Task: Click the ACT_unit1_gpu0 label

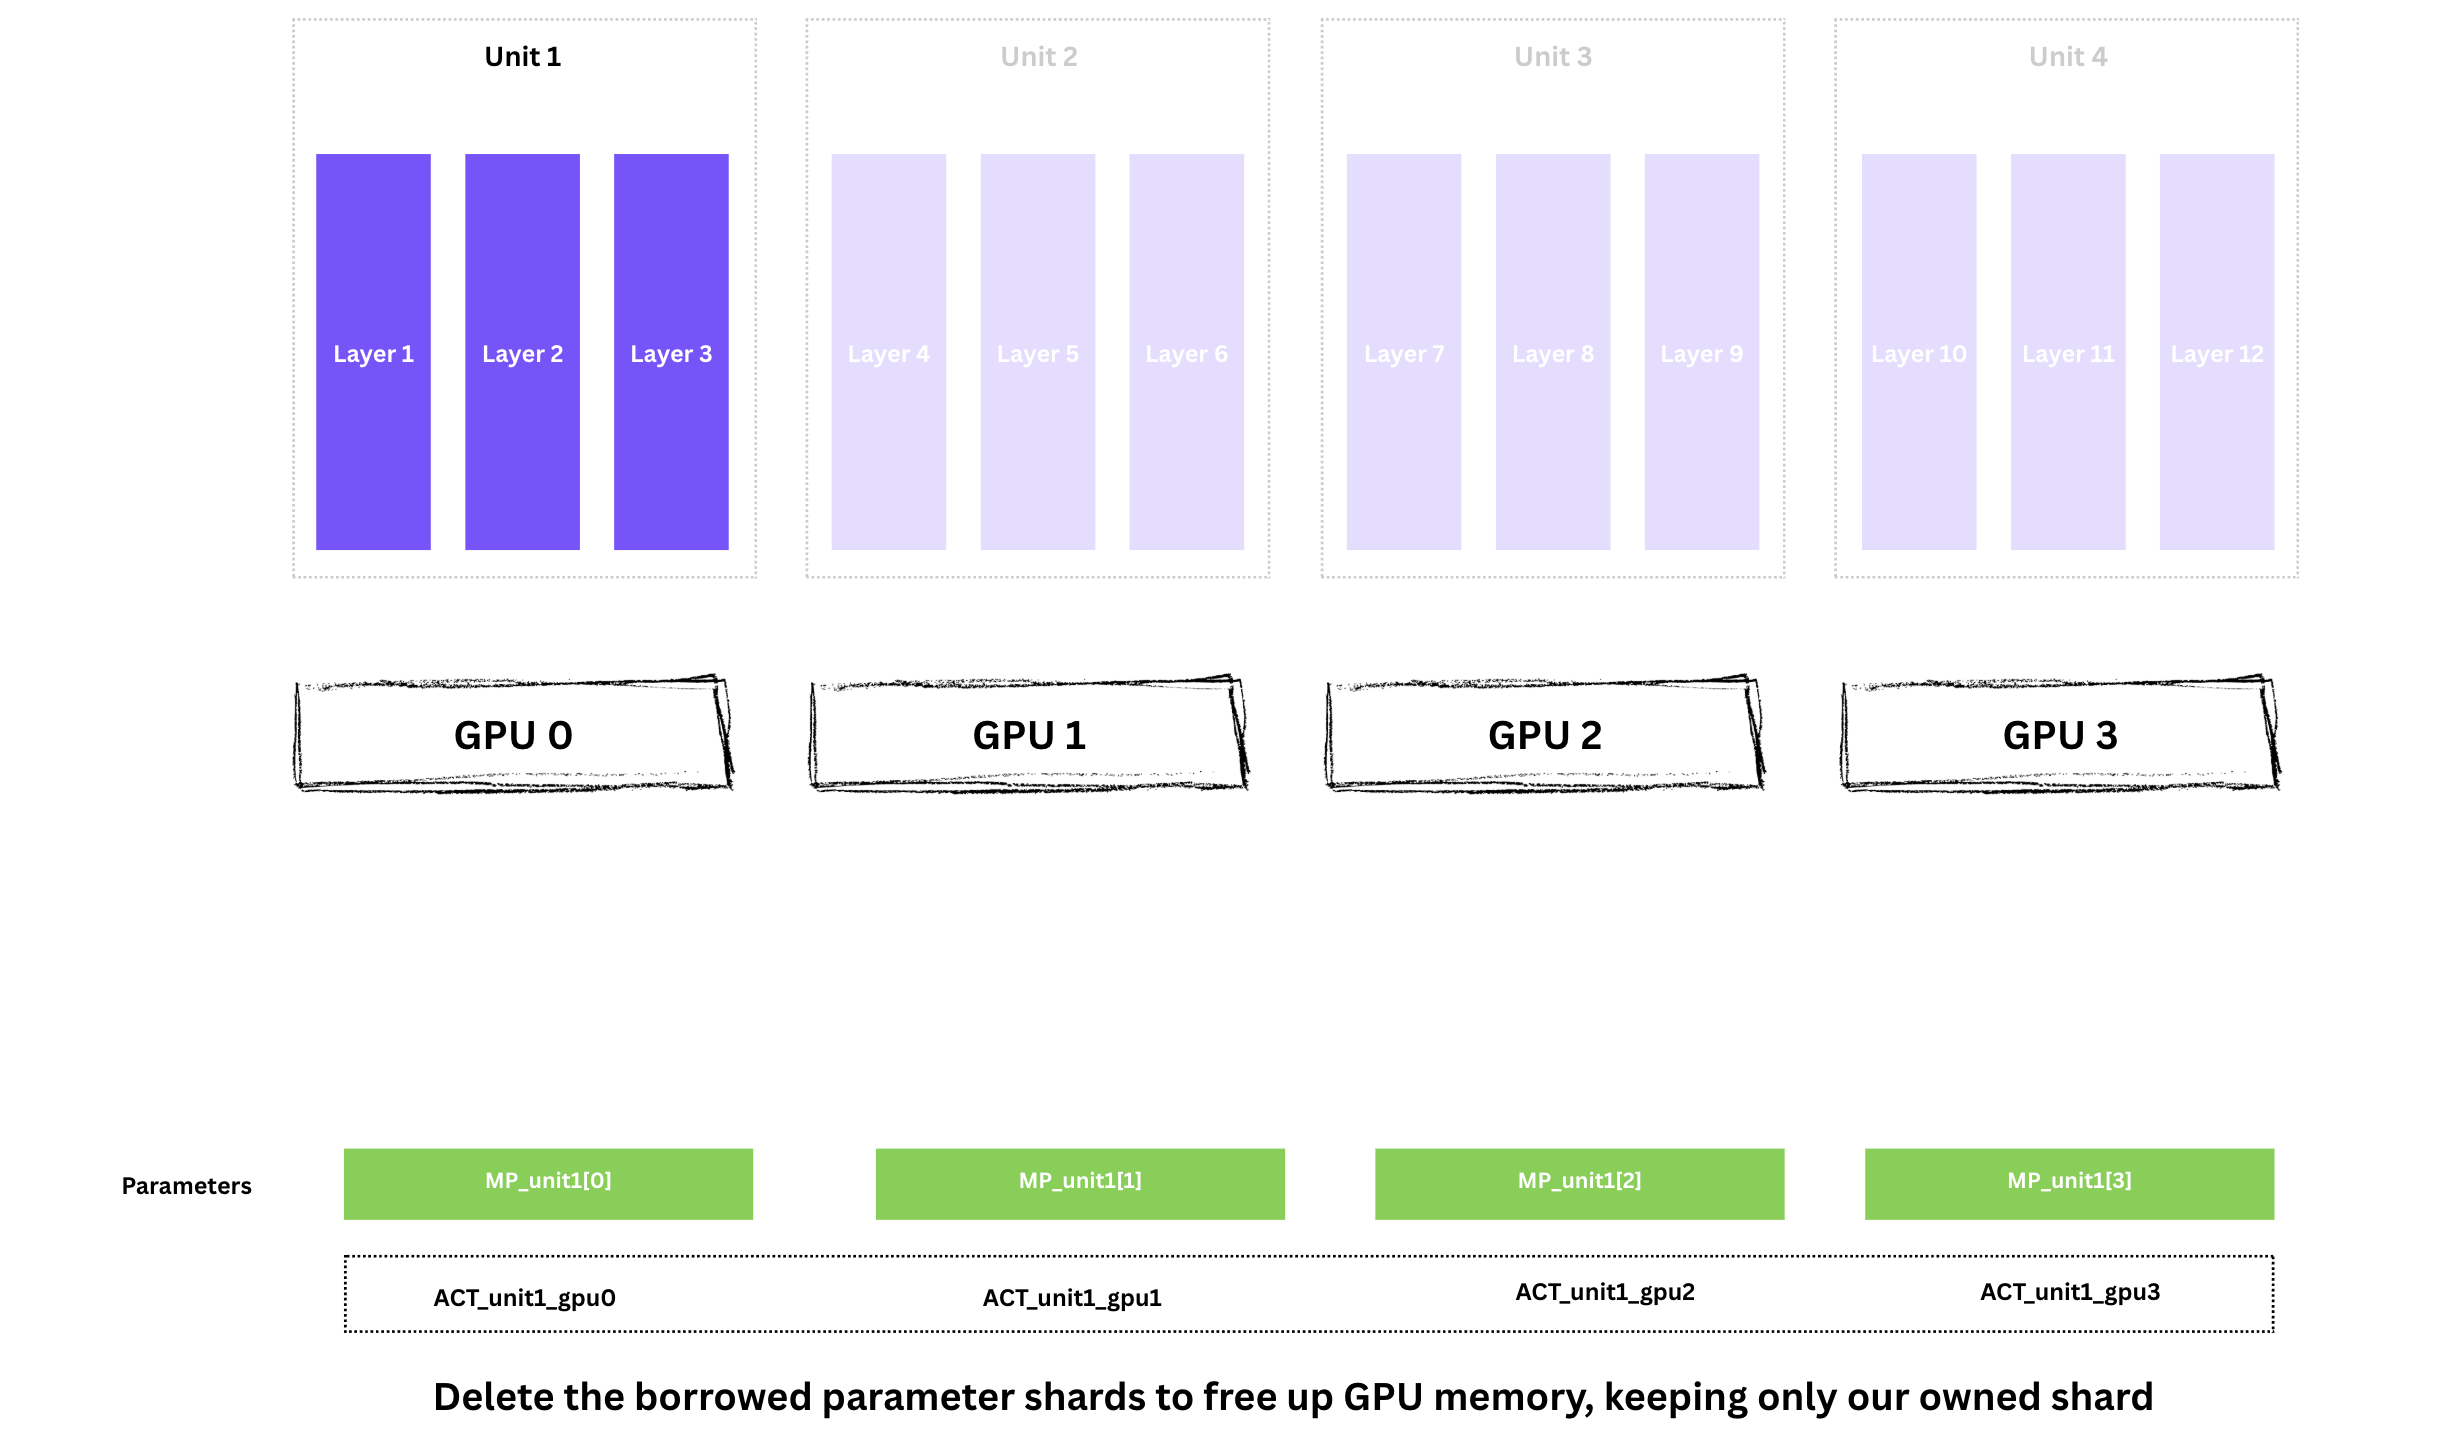Action: click(x=524, y=1298)
